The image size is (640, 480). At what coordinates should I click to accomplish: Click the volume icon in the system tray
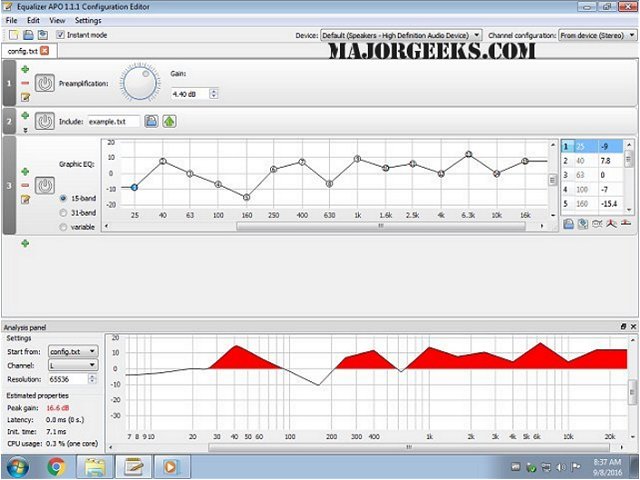pos(560,467)
